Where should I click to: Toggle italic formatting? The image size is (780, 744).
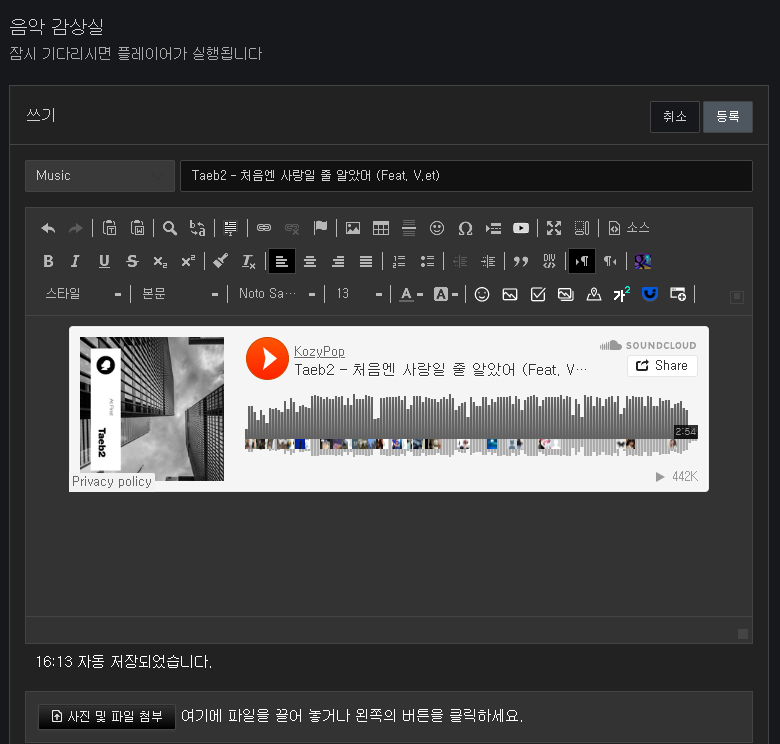pos(76,261)
